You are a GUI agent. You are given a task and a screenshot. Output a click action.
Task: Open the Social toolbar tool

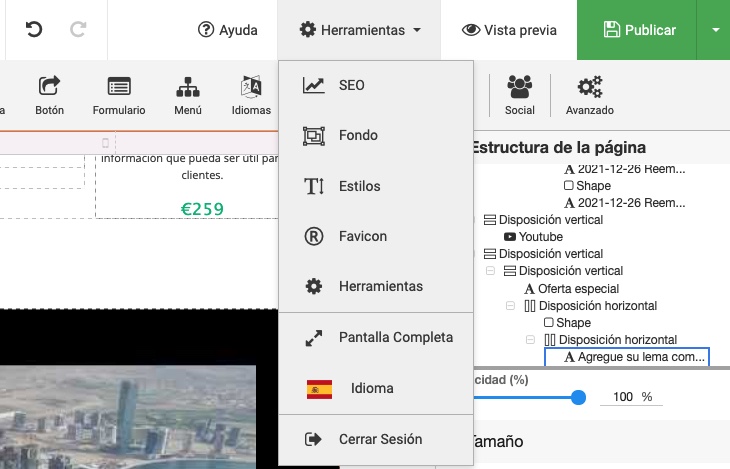pyautogui.click(x=519, y=96)
